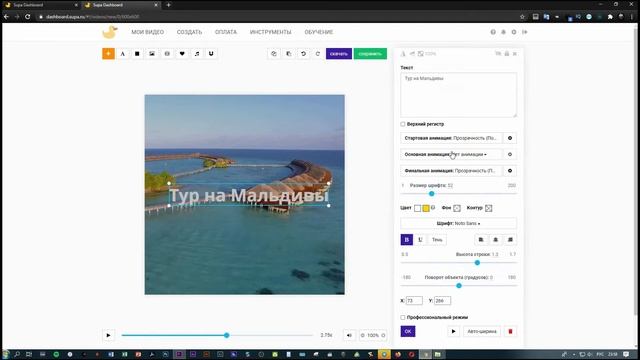Adjust the Высота строки slider handle

(477, 262)
